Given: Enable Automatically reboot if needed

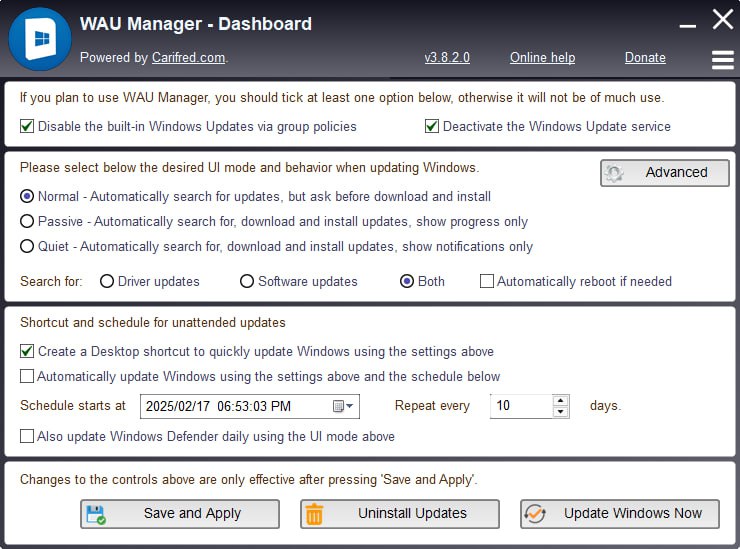Looking at the screenshot, I should [487, 282].
